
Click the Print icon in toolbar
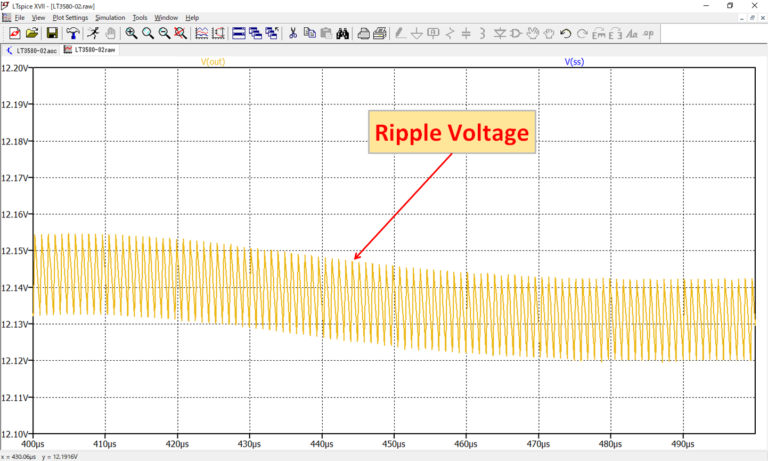click(363, 33)
